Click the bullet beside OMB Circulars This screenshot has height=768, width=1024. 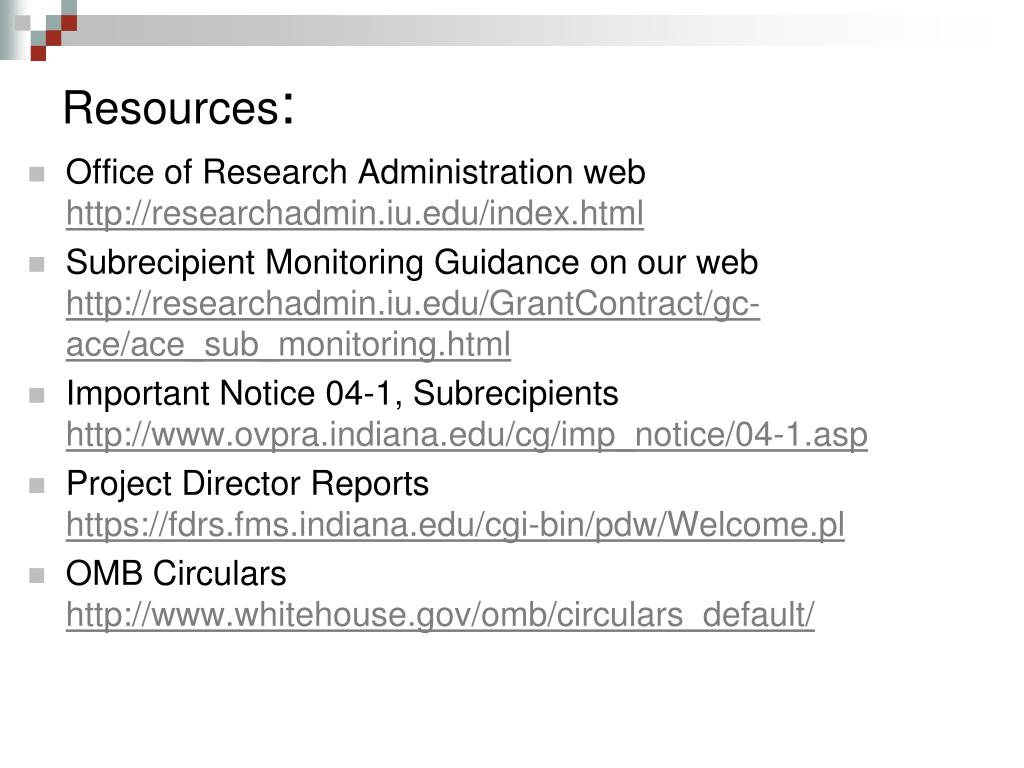[x=37, y=575]
